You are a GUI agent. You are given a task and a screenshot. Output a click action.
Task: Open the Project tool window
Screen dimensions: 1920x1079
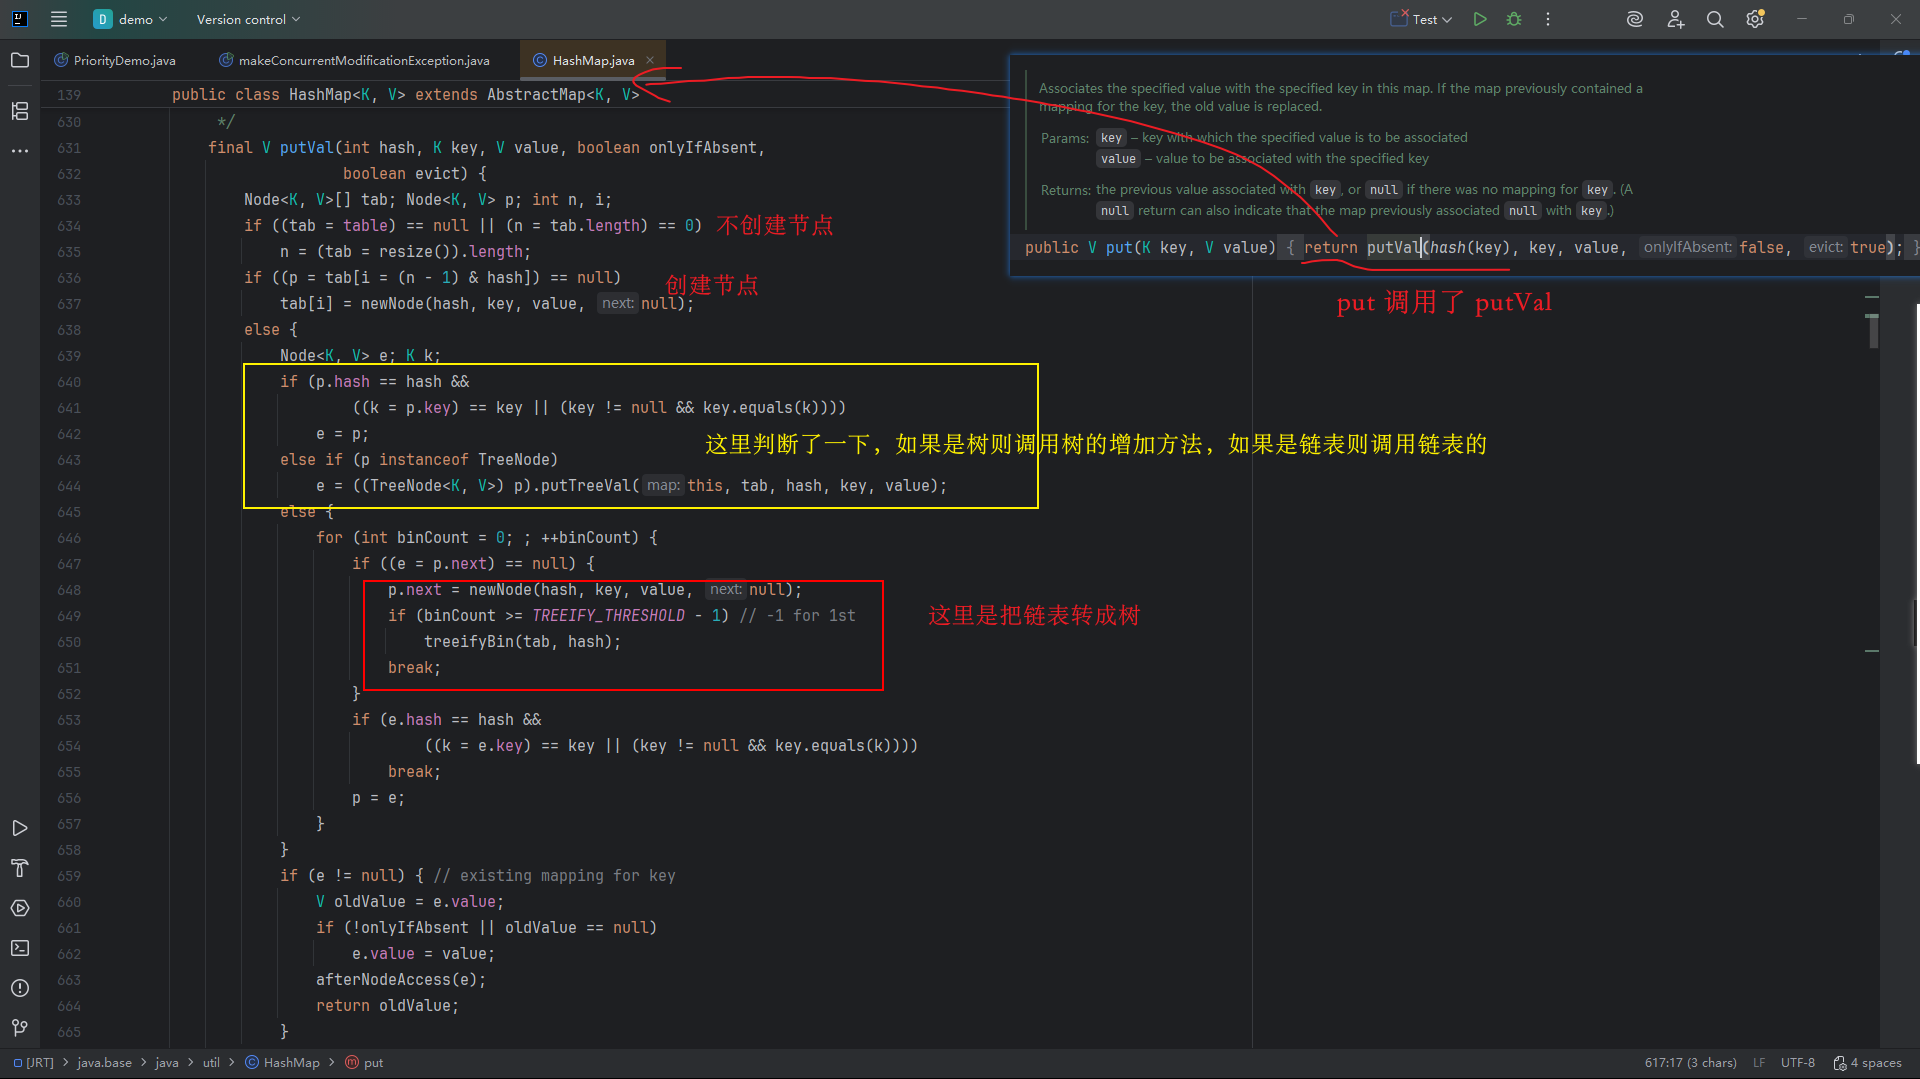pyautogui.click(x=20, y=60)
